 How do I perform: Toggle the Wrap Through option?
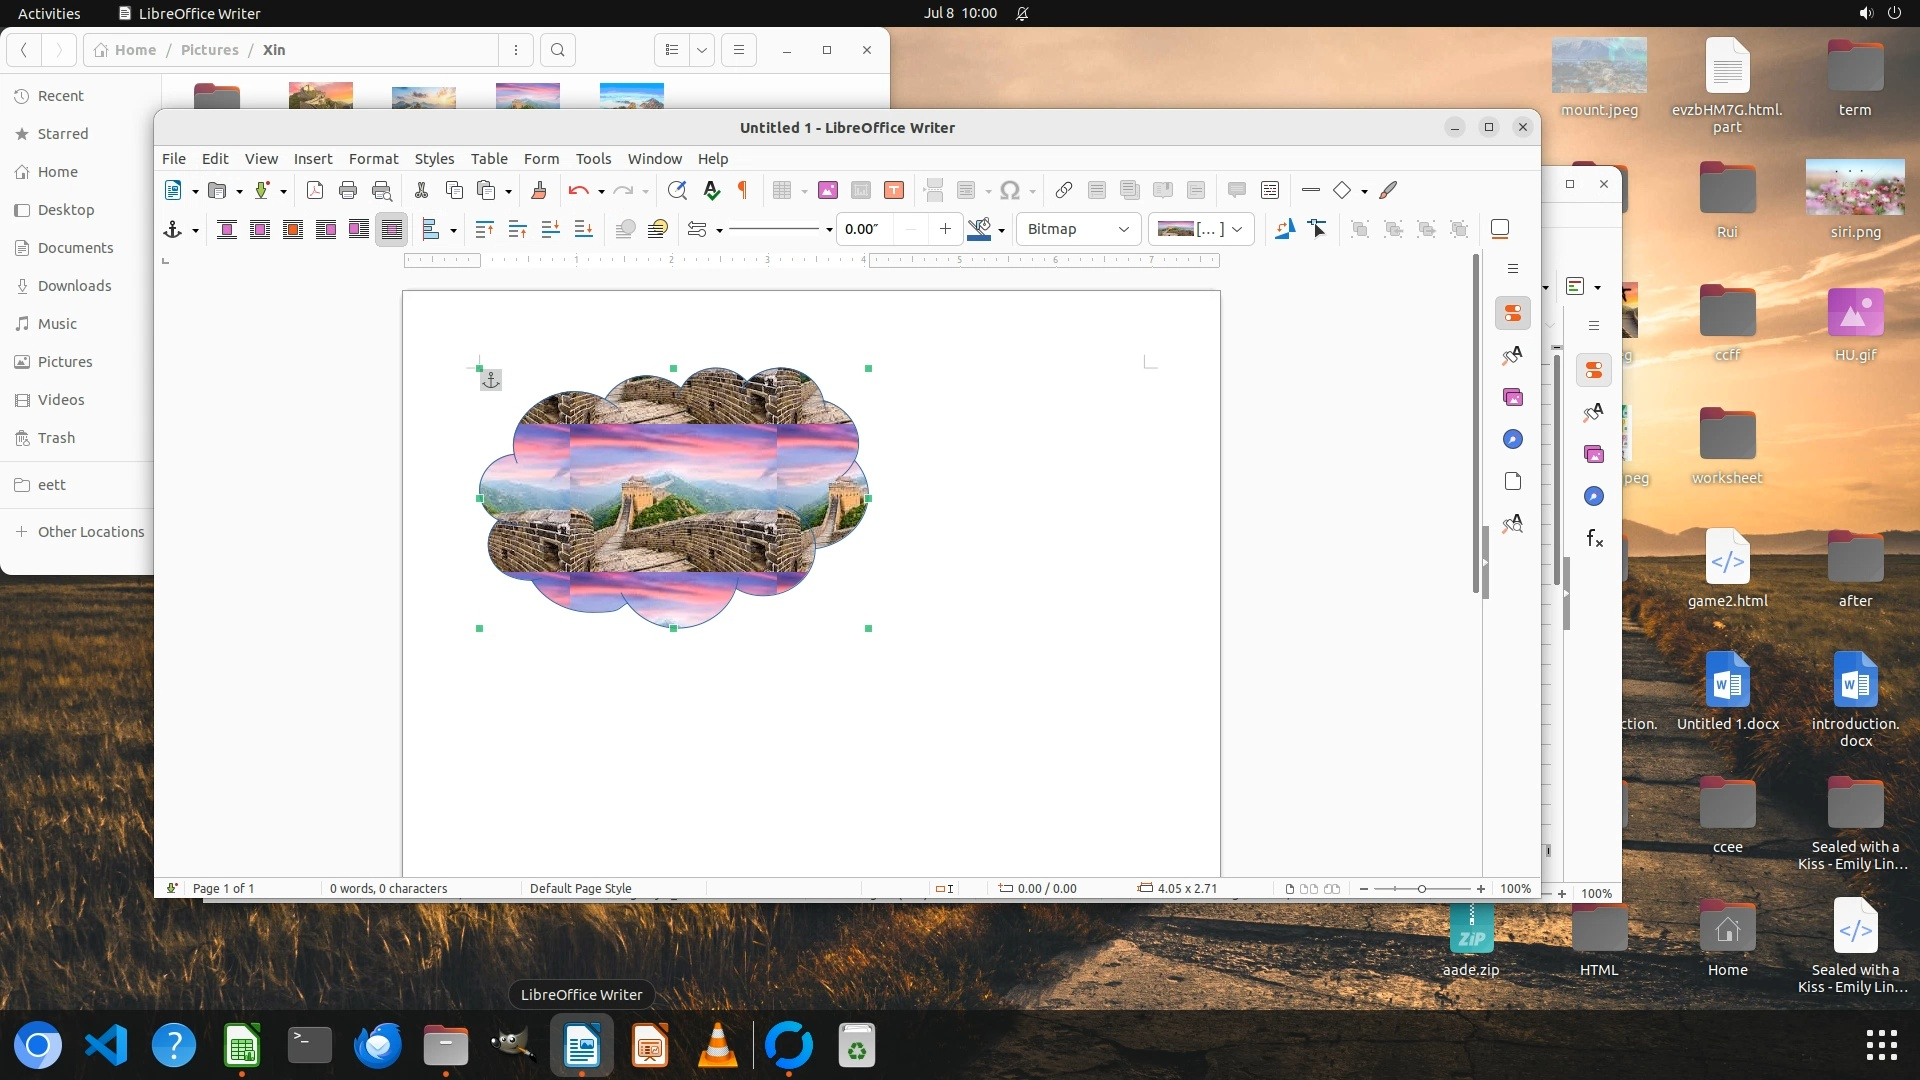[x=392, y=229]
